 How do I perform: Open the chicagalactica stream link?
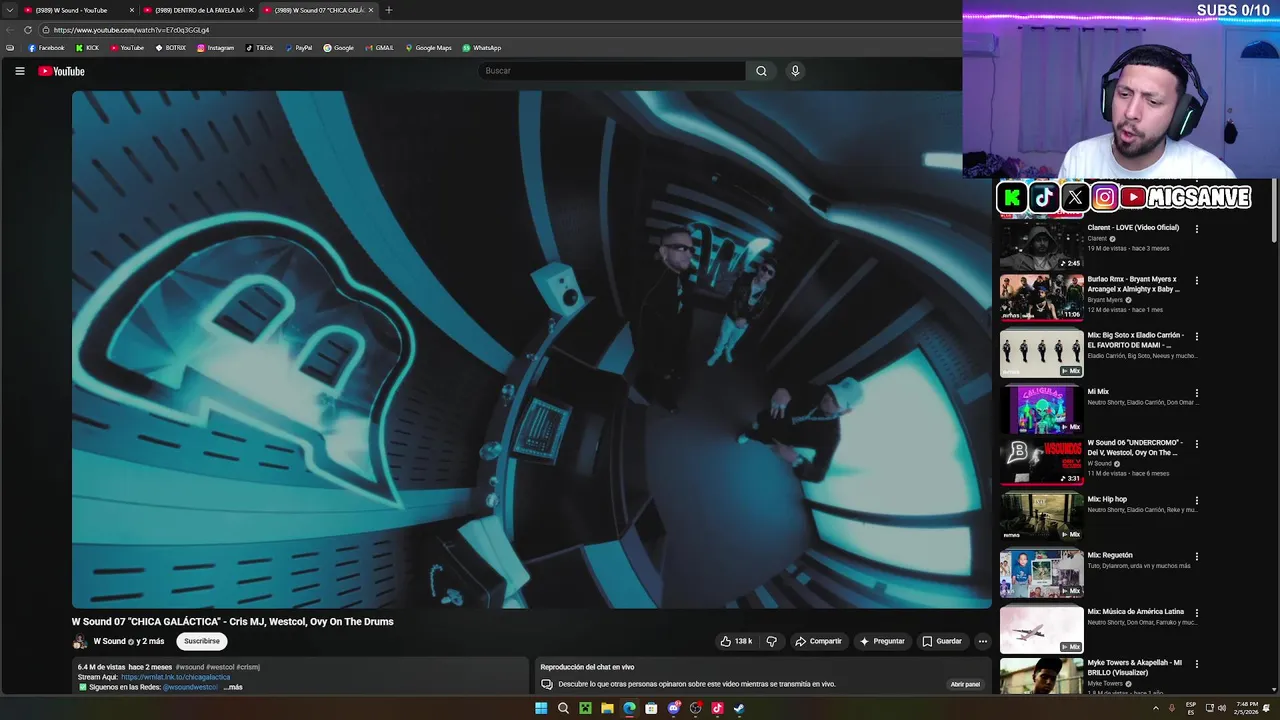click(175, 677)
